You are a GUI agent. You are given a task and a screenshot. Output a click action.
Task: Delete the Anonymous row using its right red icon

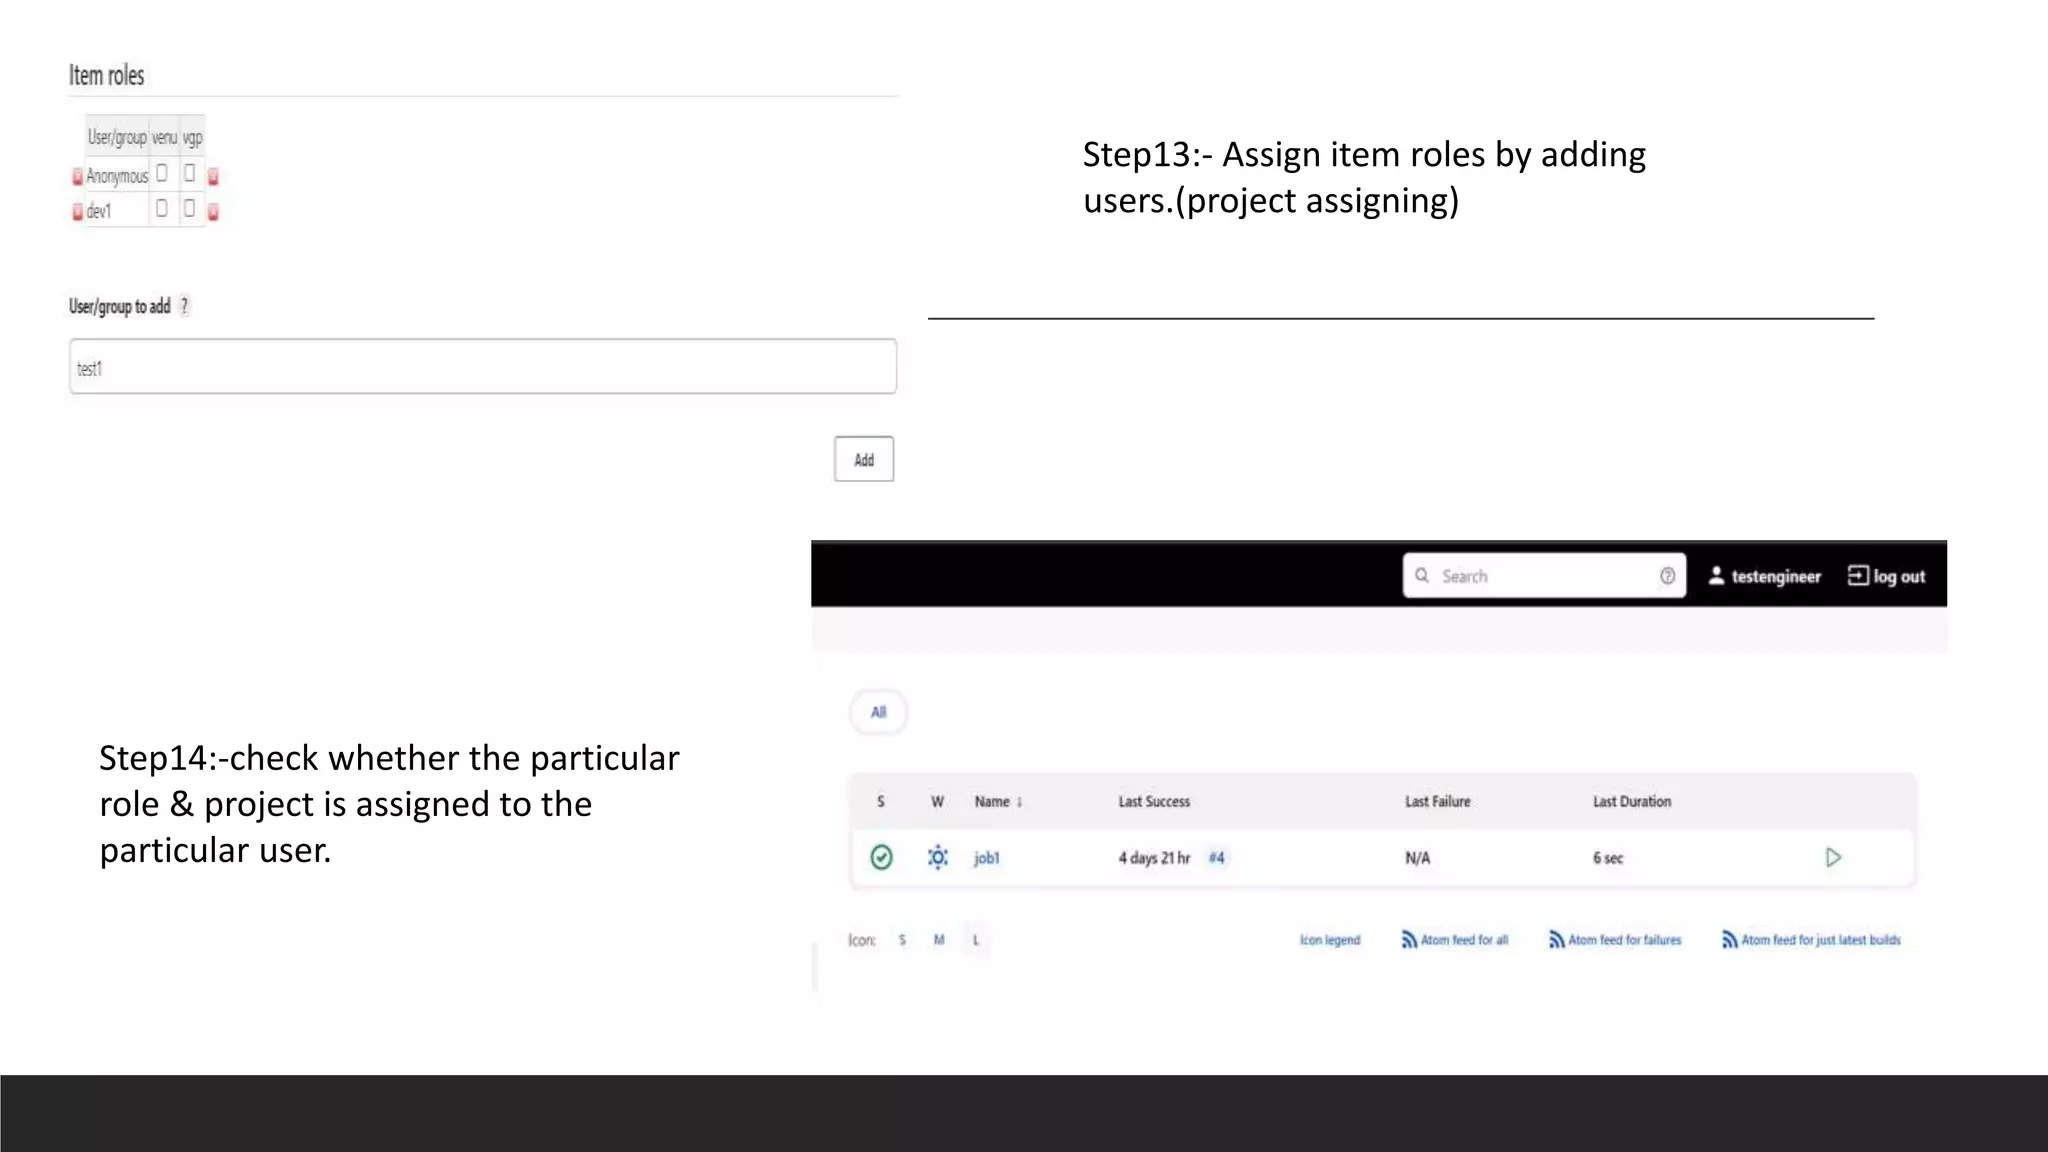tap(213, 177)
